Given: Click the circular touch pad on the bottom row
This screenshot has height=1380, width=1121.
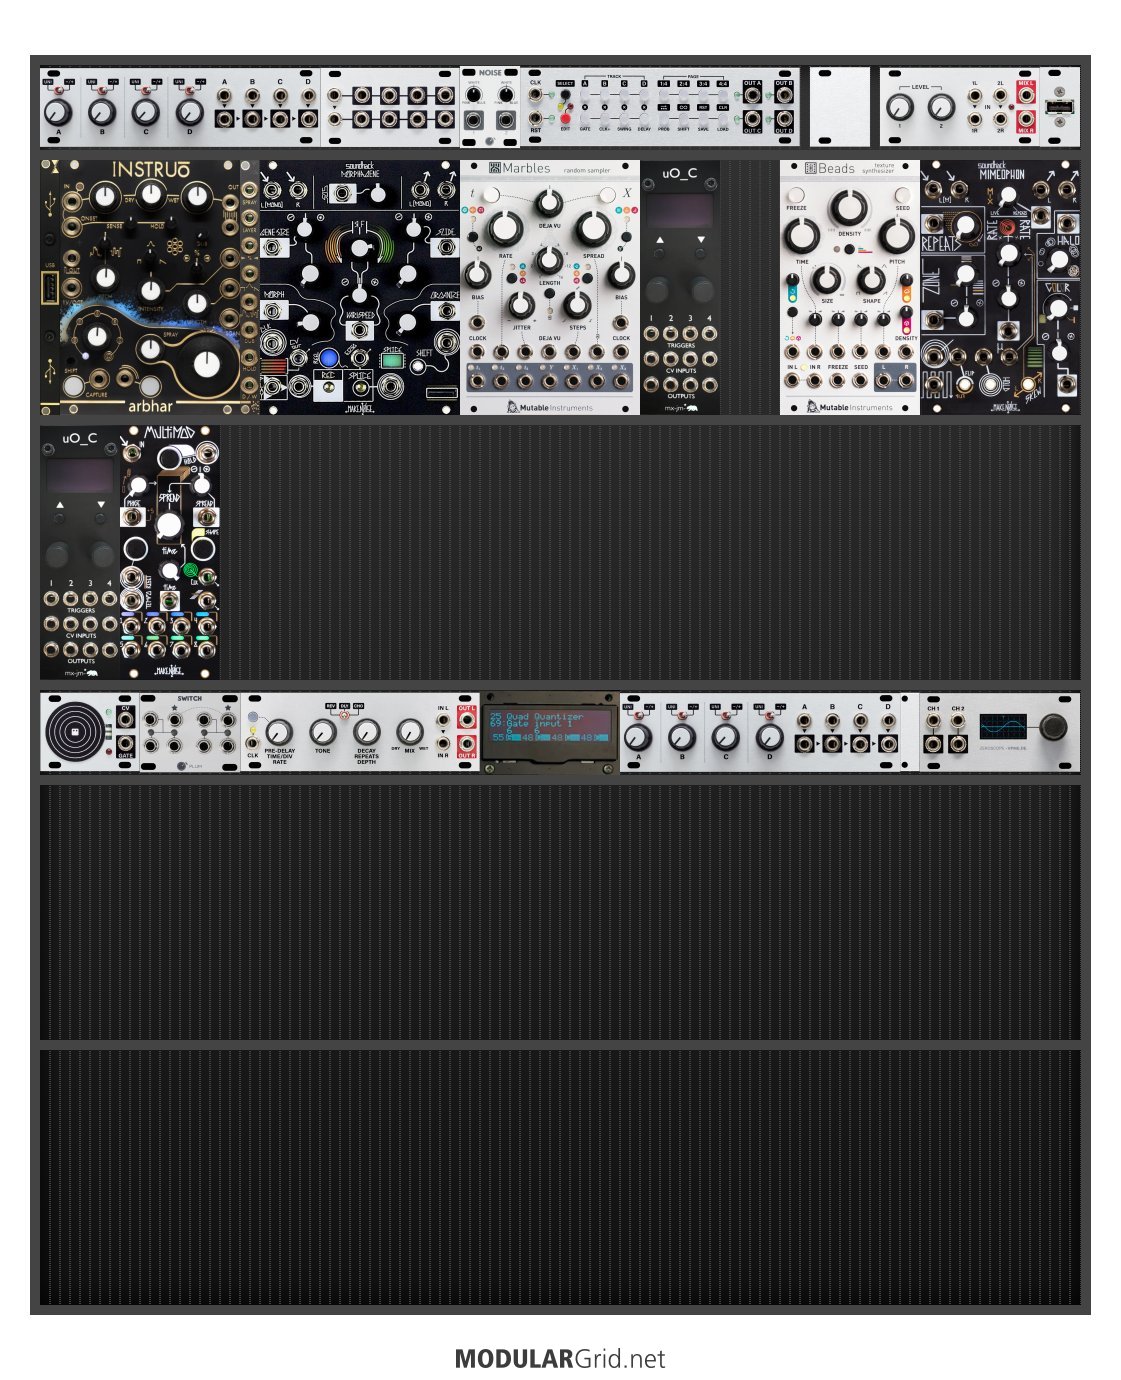Looking at the screenshot, I should pos(75,733).
